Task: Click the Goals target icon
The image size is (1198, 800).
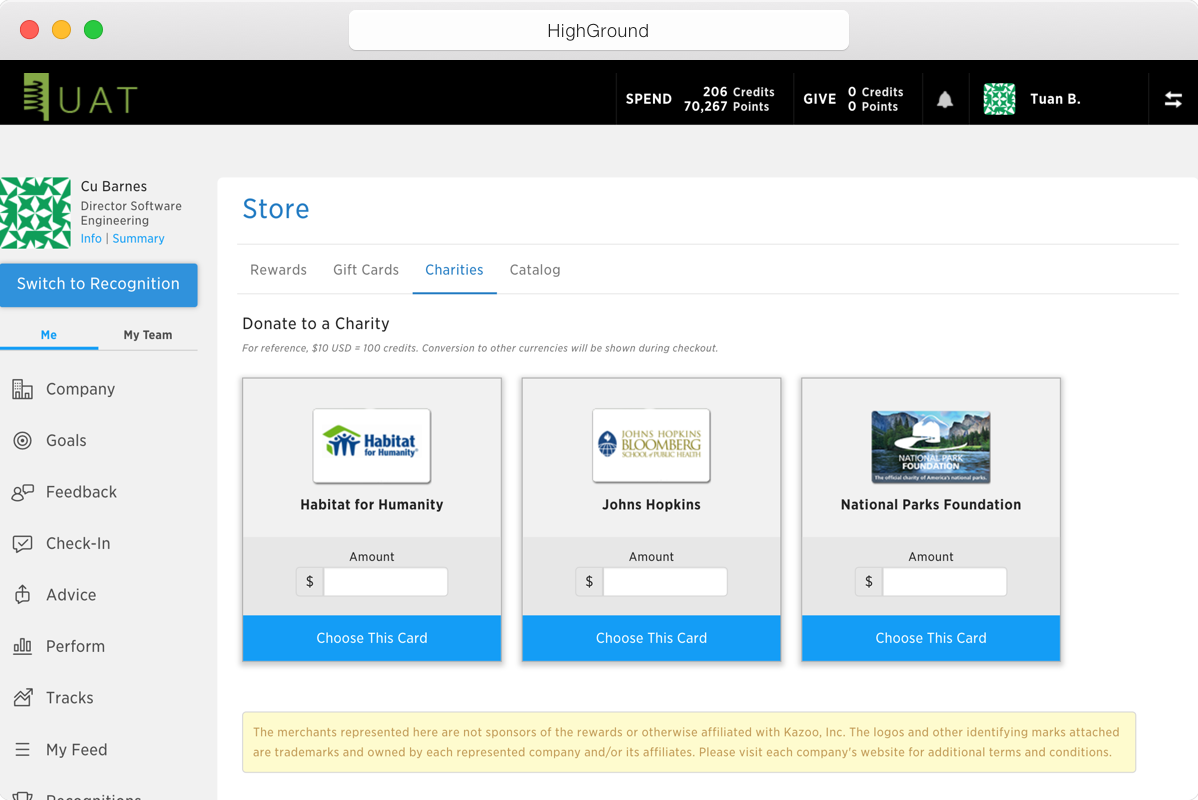Action: tap(23, 440)
